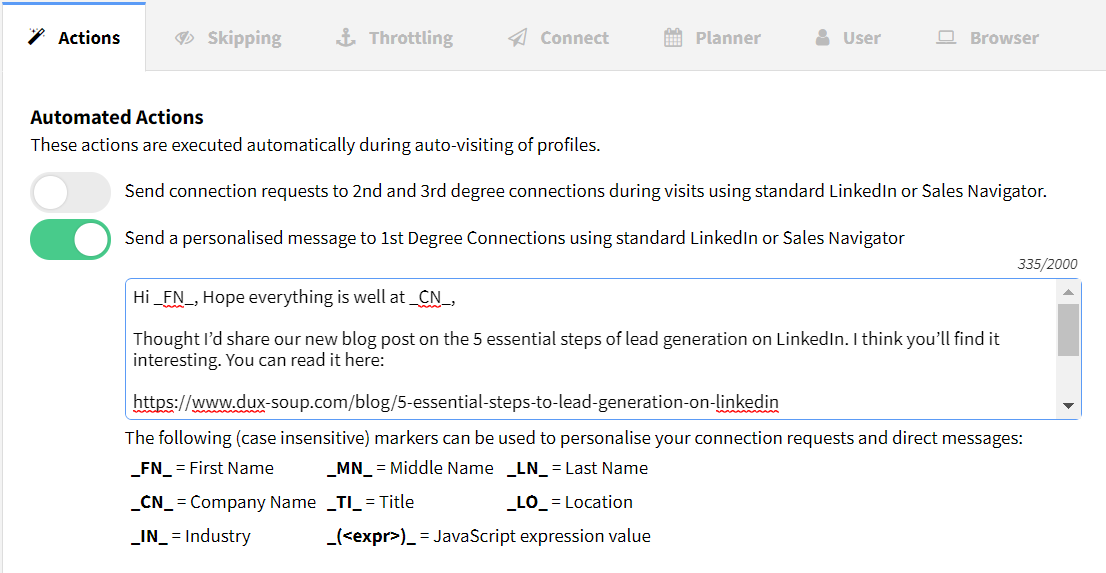Click the message textarea scrollbar thumb
Image resolution: width=1106 pixels, height=573 pixels.
1068,330
